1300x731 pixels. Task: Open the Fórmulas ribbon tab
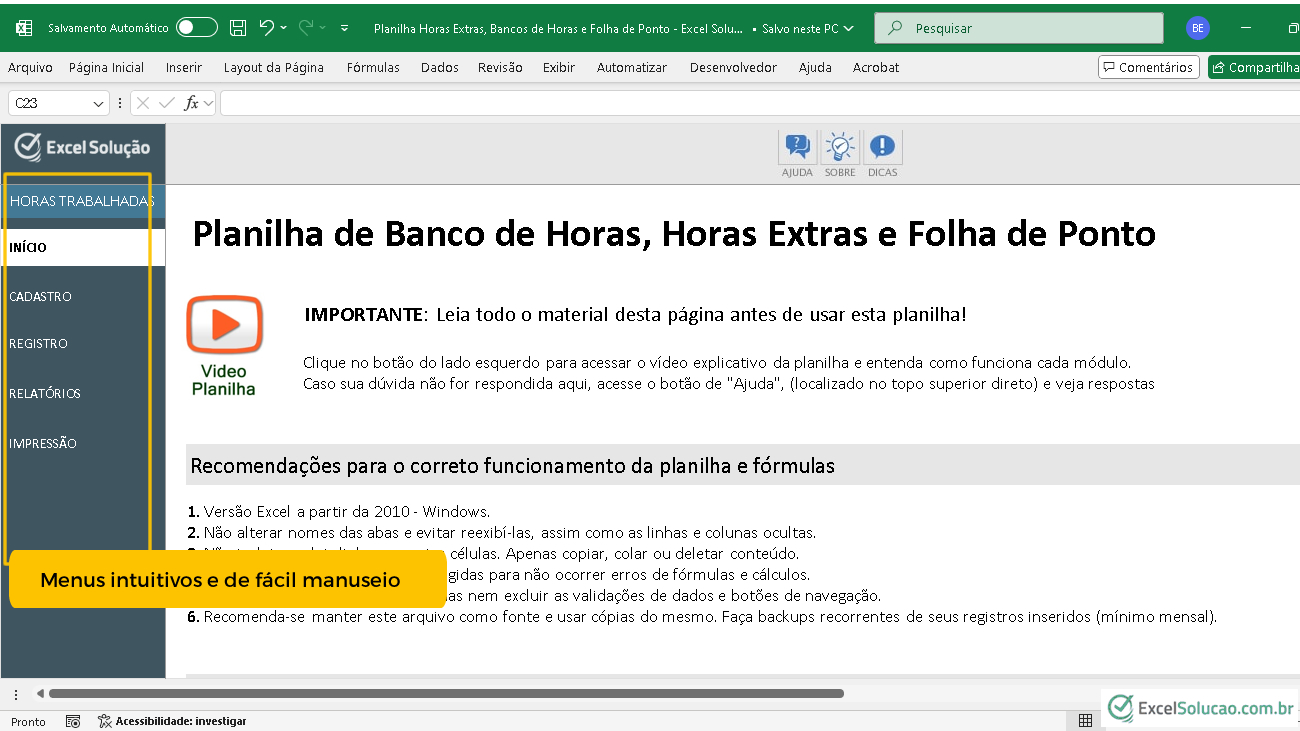(373, 67)
